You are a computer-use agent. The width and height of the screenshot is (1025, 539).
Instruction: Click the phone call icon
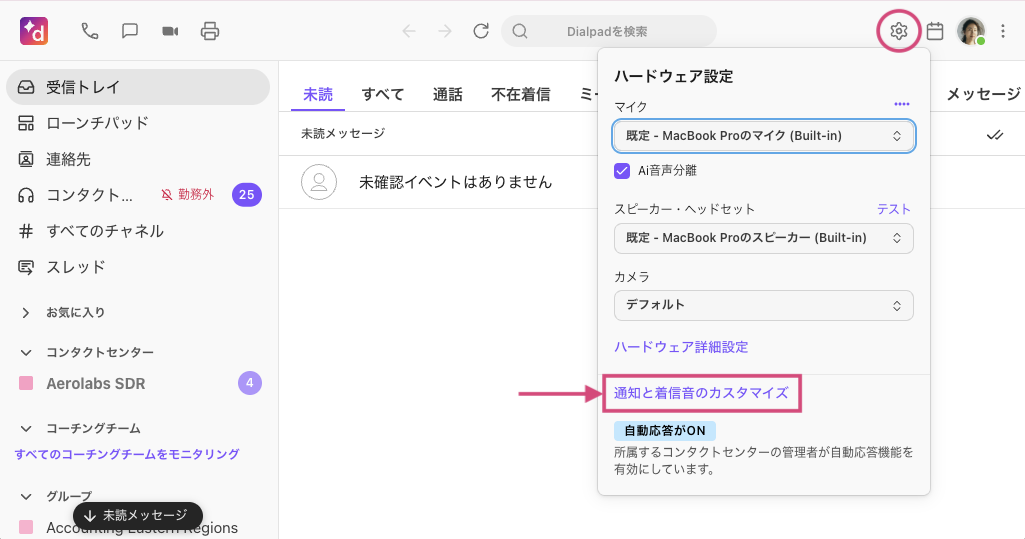(x=90, y=31)
